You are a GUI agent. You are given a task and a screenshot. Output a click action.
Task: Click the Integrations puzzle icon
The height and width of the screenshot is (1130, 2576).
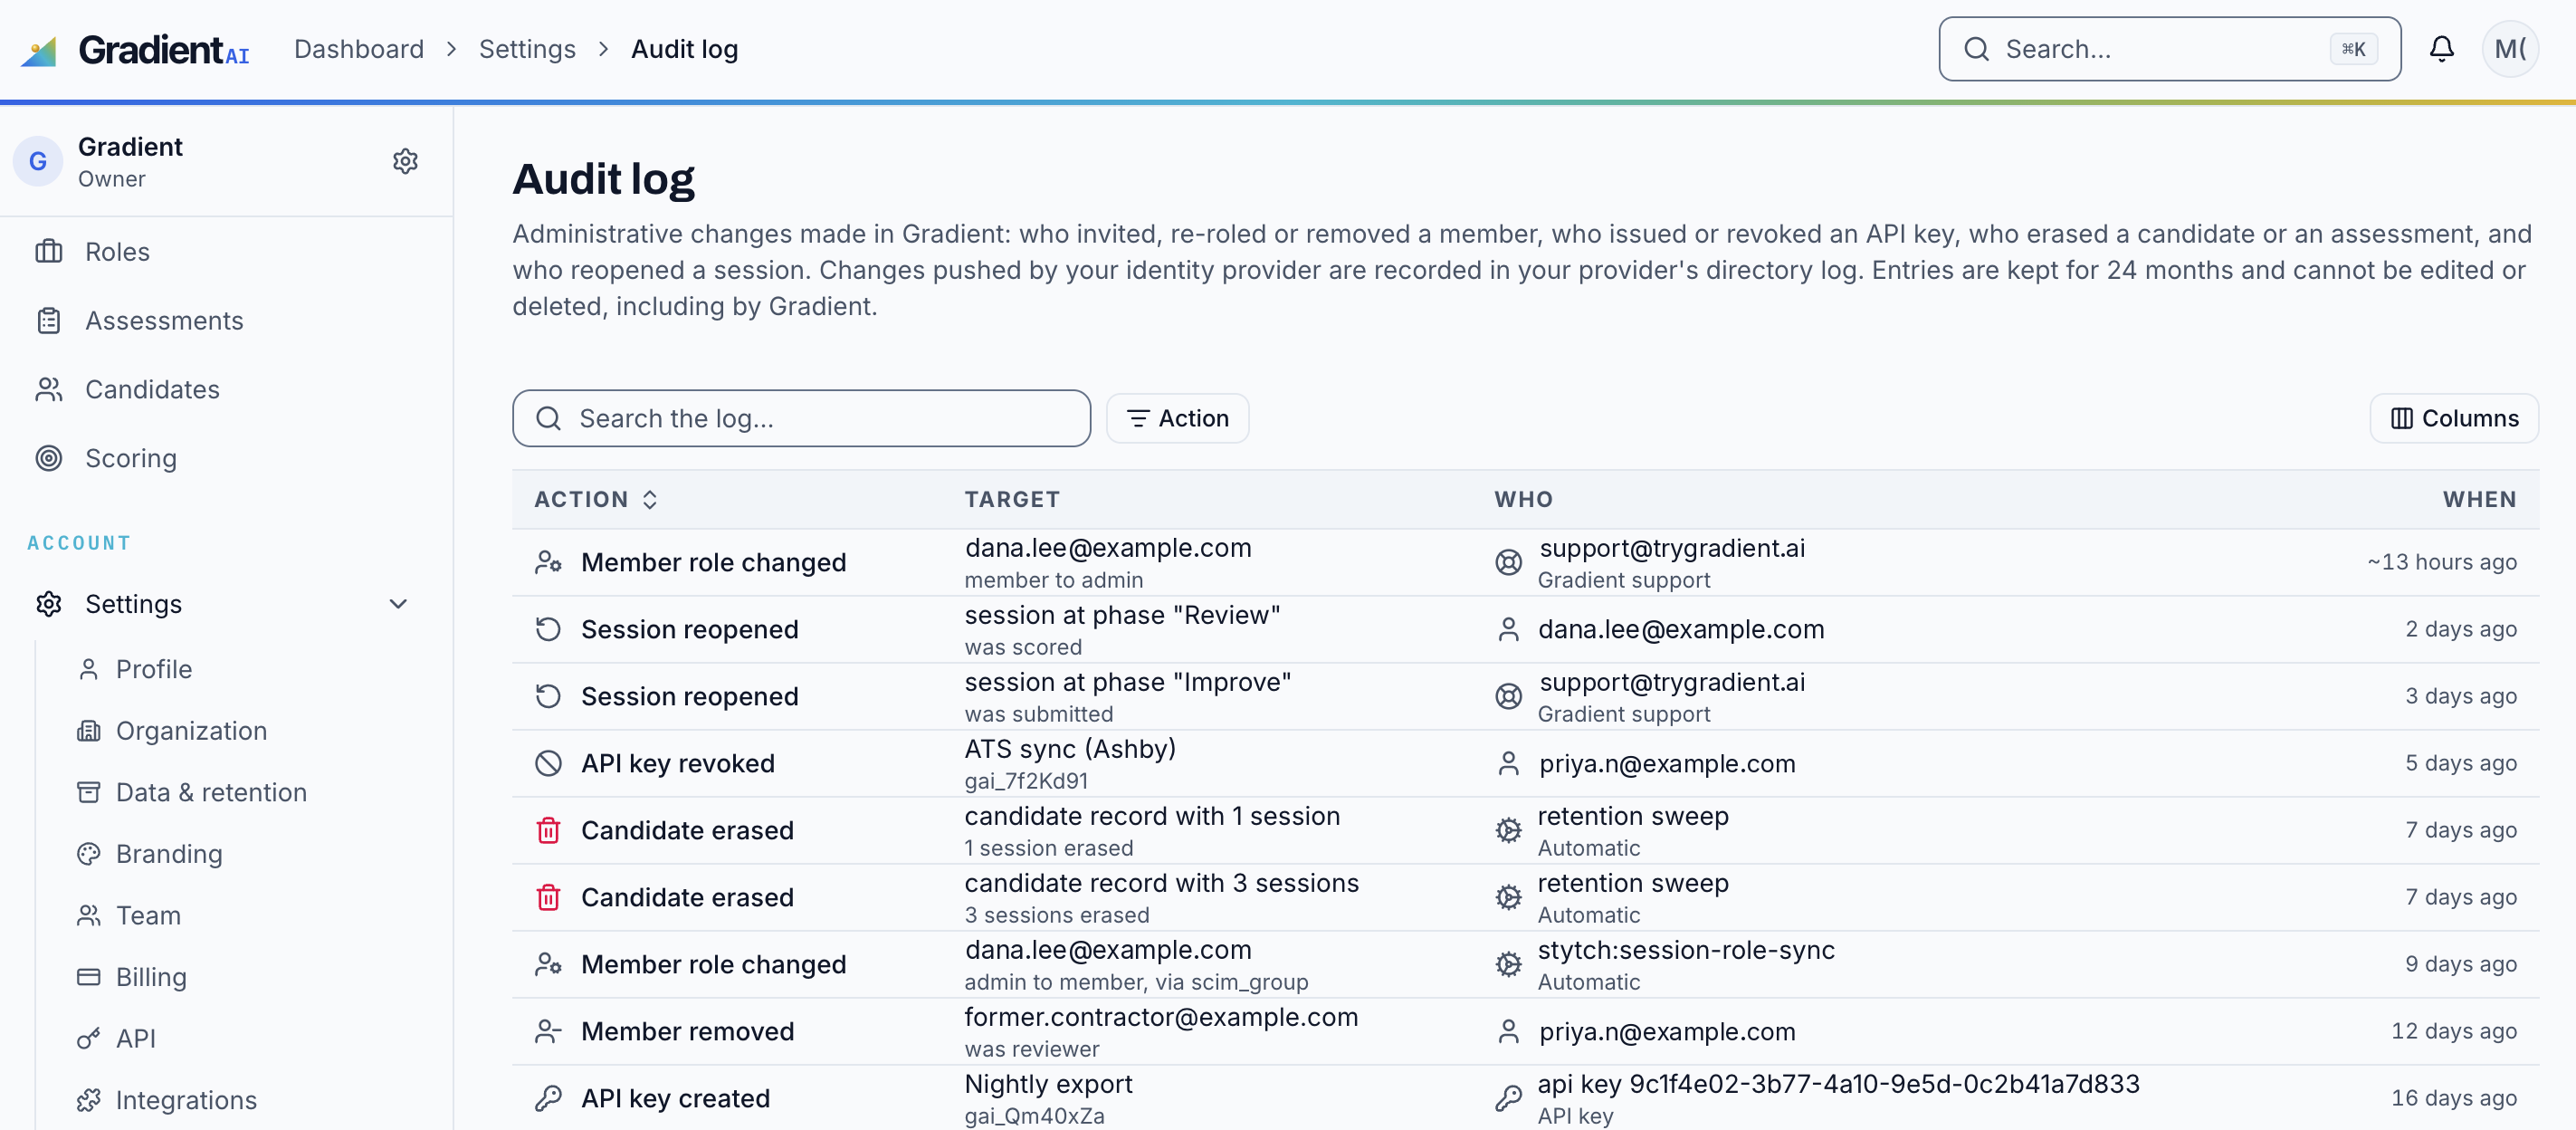[89, 1099]
